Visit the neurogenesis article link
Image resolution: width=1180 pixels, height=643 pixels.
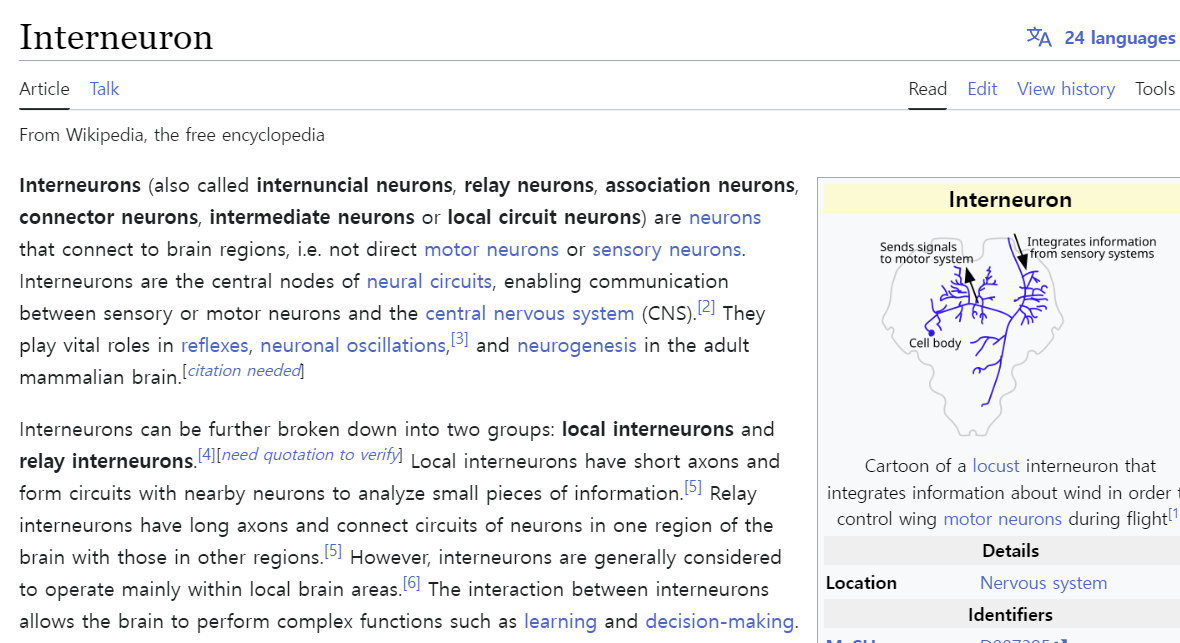(576, 345)
